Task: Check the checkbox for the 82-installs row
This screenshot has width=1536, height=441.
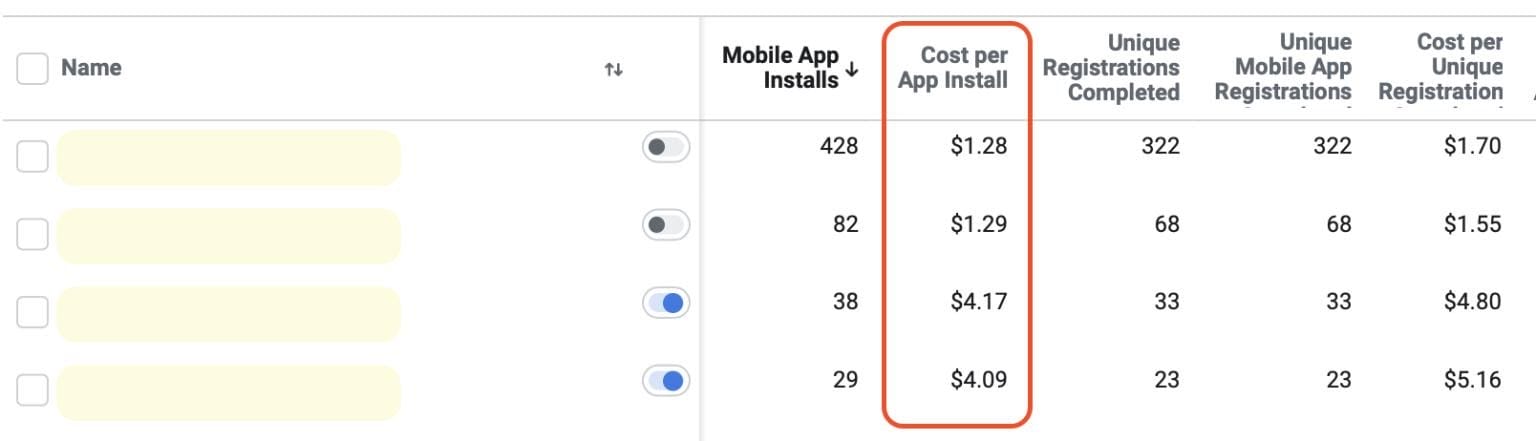Action: coord(32,234)
